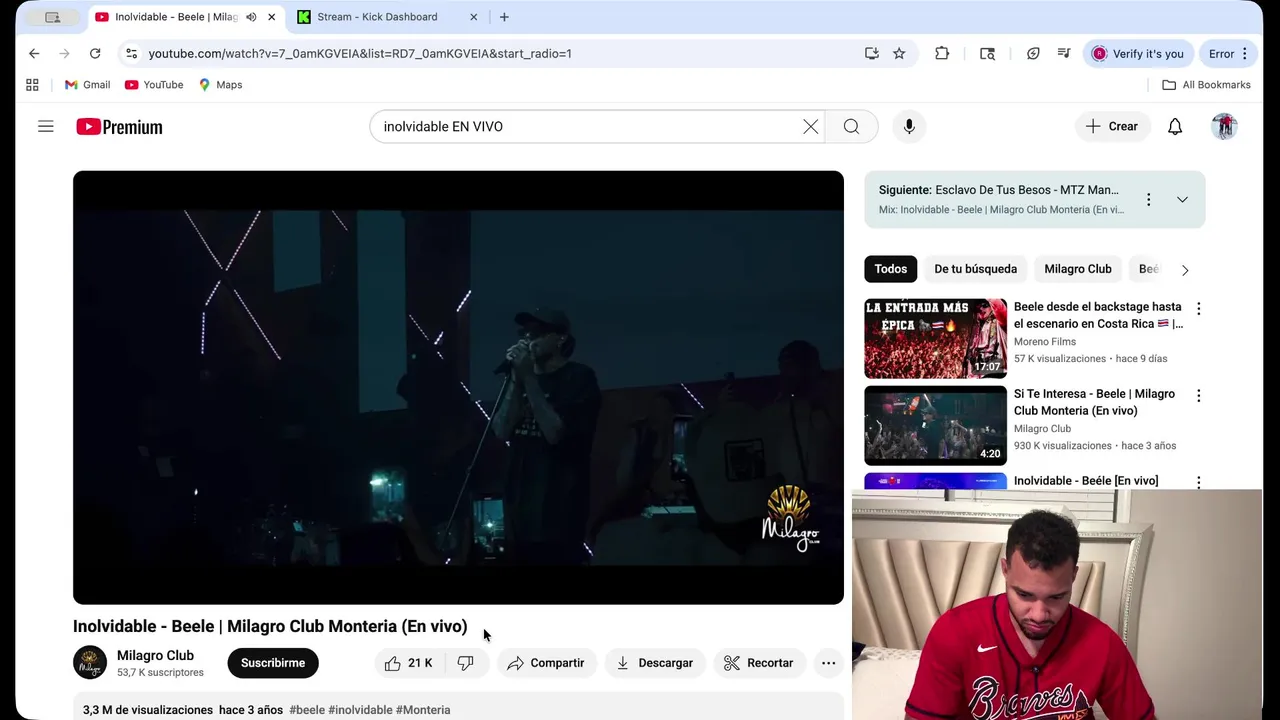This screenshot has height=720, width=1280.
Task: Click the Verify it's you profile button
Action: [x=1137, y=53]
